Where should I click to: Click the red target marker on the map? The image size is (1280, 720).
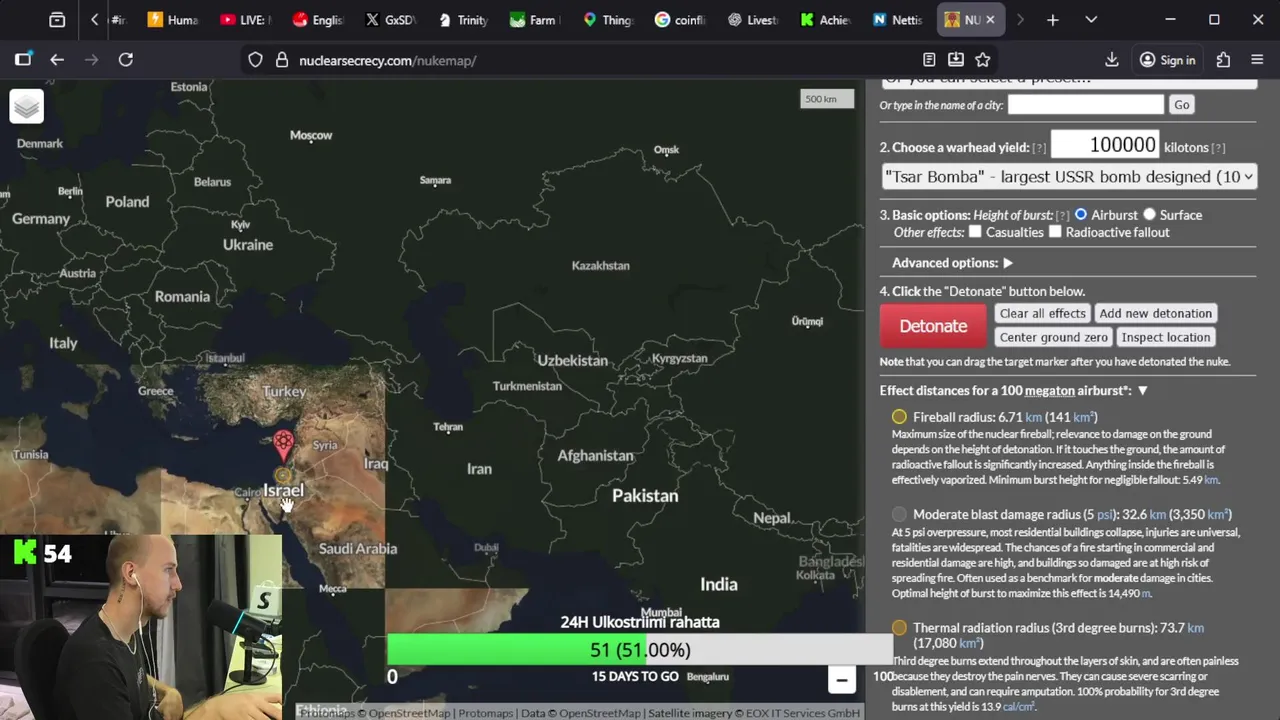[x=284, y=444]
